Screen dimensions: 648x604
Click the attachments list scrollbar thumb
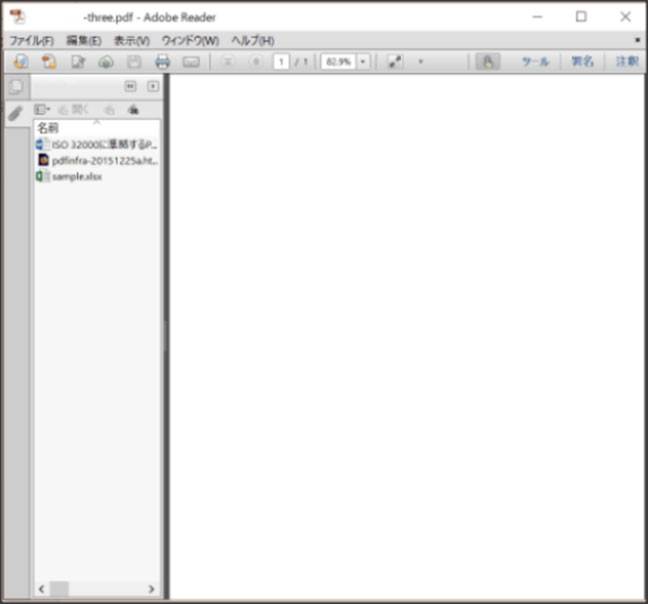[59, 589]
